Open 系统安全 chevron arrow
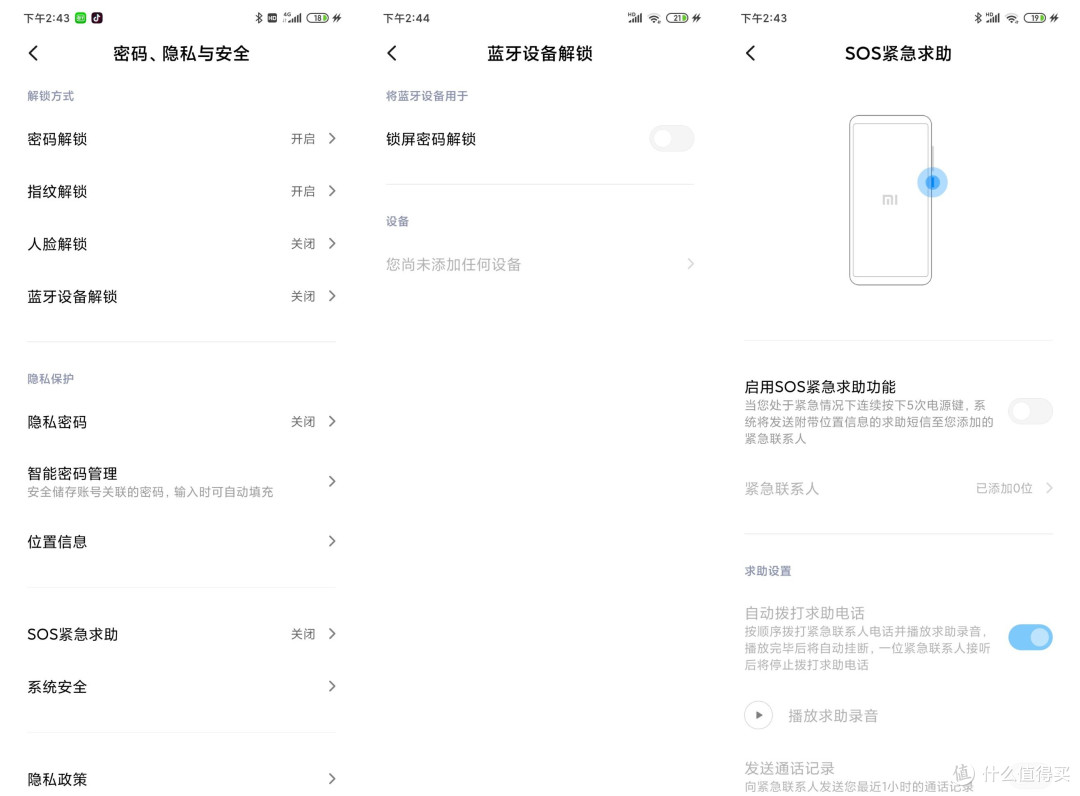 pyautogui.click(x=332, y=687)
